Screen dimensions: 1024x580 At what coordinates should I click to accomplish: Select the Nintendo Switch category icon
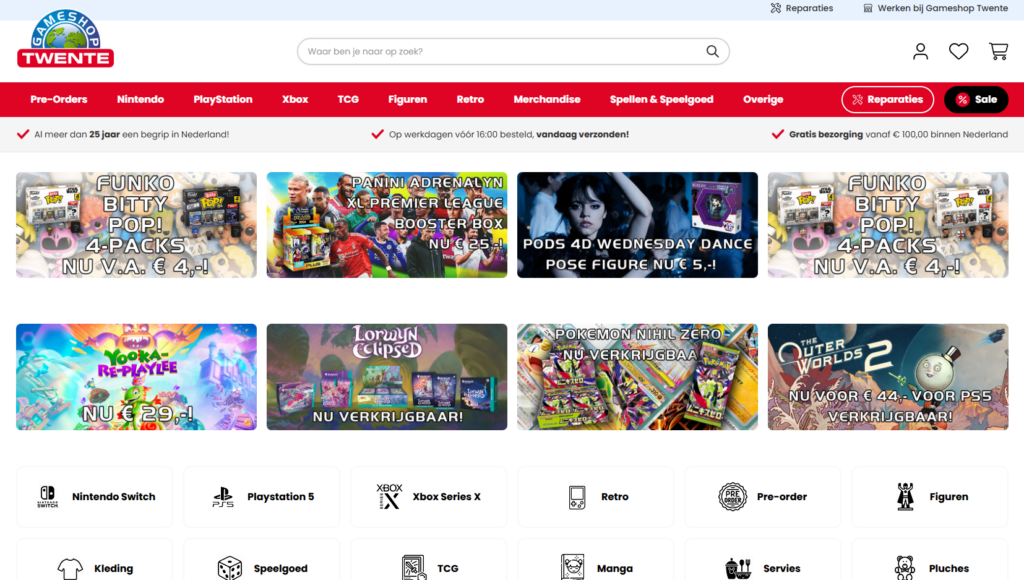tap(48, 497)
